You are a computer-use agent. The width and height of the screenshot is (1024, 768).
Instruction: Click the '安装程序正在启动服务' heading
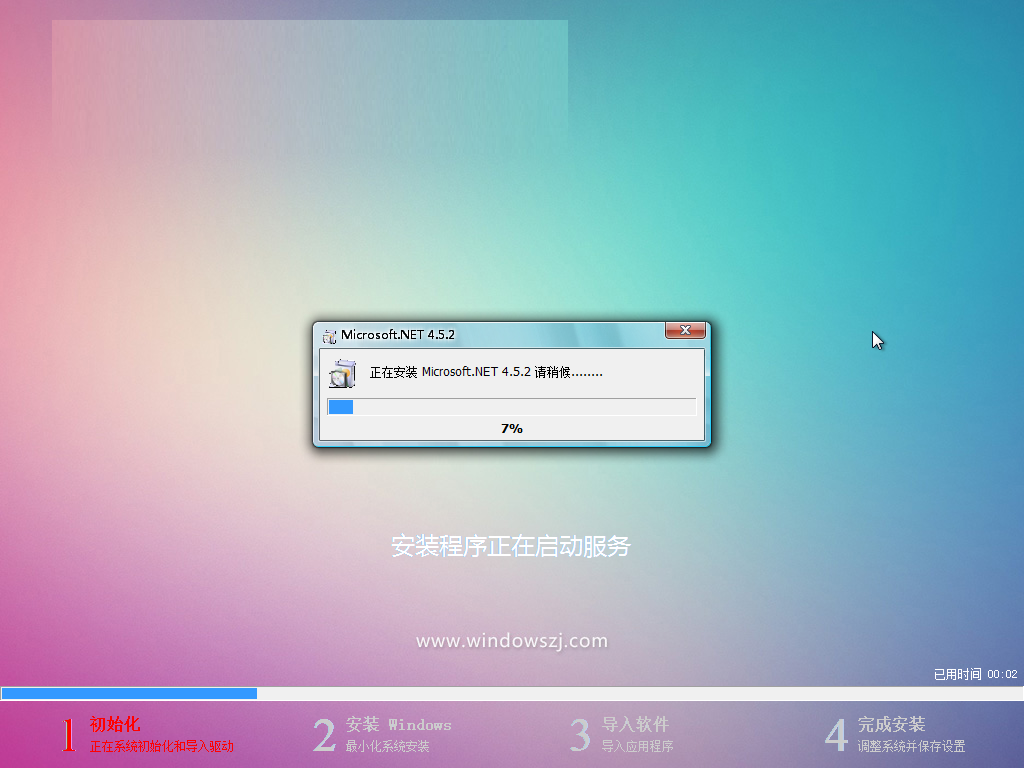pyautogui.click(x=511, y=546)
